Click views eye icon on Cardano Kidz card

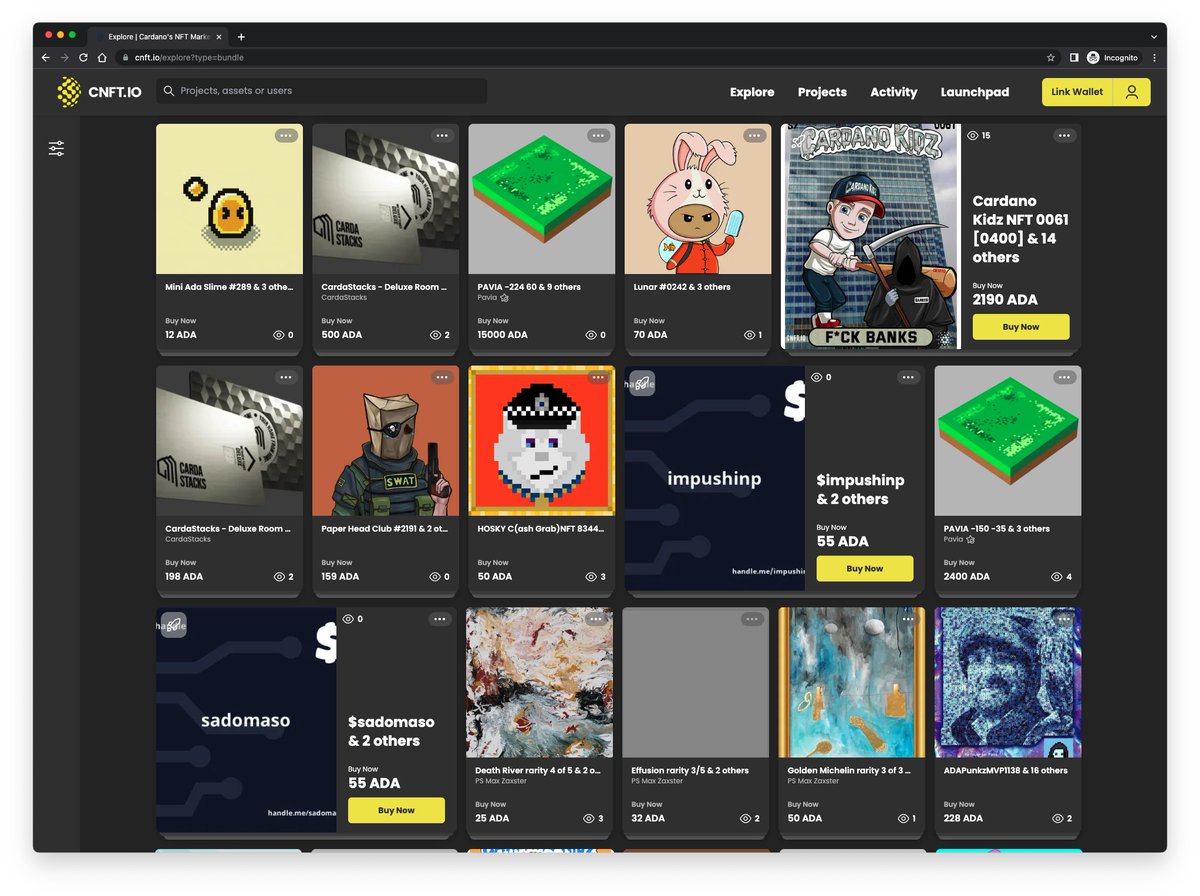[x=972, y=135]
